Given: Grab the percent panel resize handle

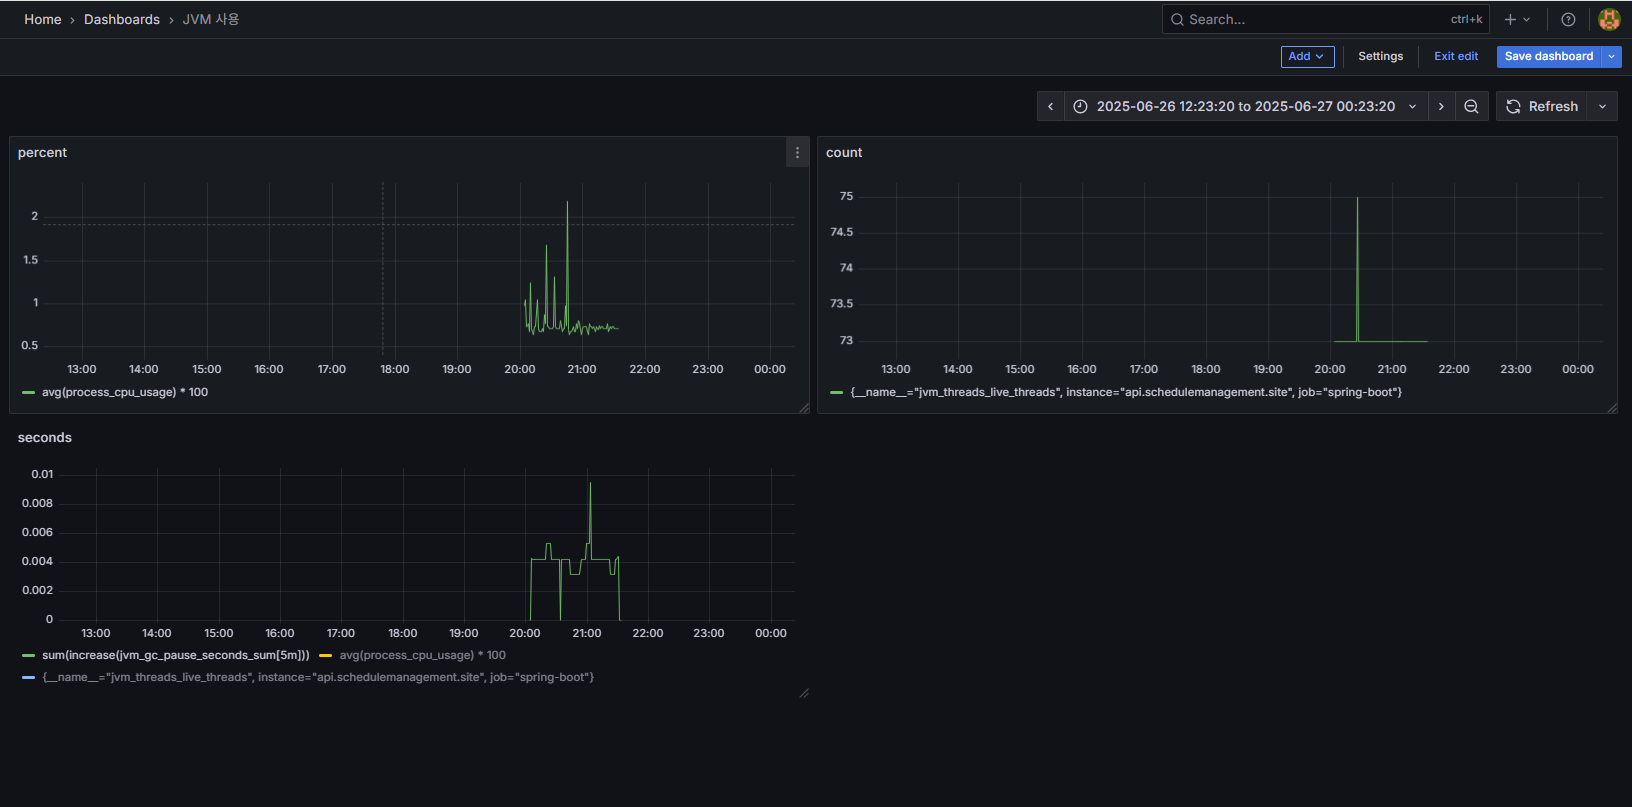Looking at the screenshot, I should click(x=804, y=408).
